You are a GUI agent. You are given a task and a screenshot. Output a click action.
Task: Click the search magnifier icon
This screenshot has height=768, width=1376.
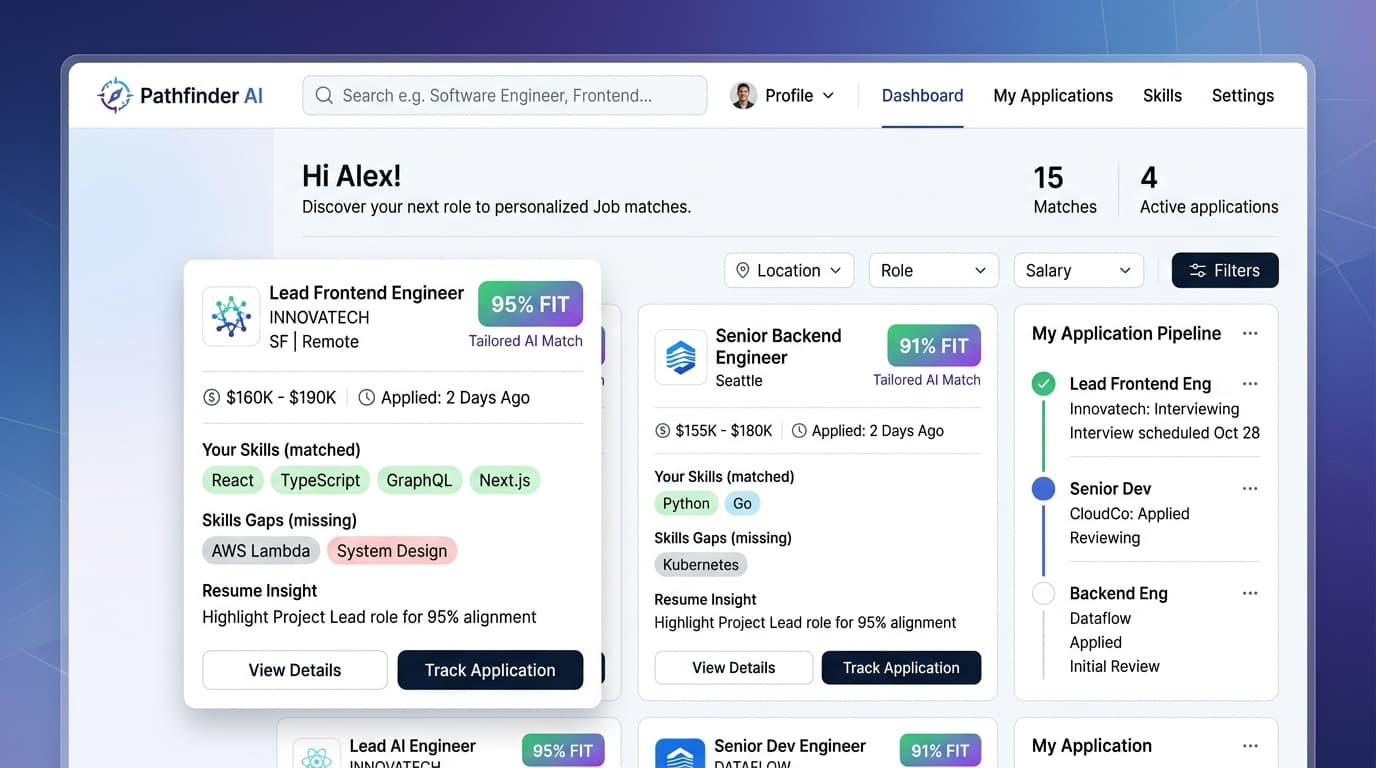(324, 96)
